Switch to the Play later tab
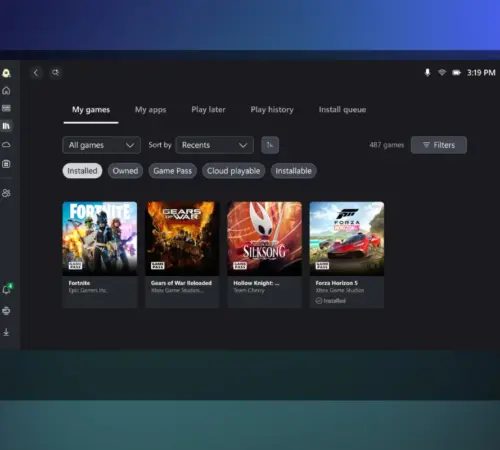 [208, 110]
